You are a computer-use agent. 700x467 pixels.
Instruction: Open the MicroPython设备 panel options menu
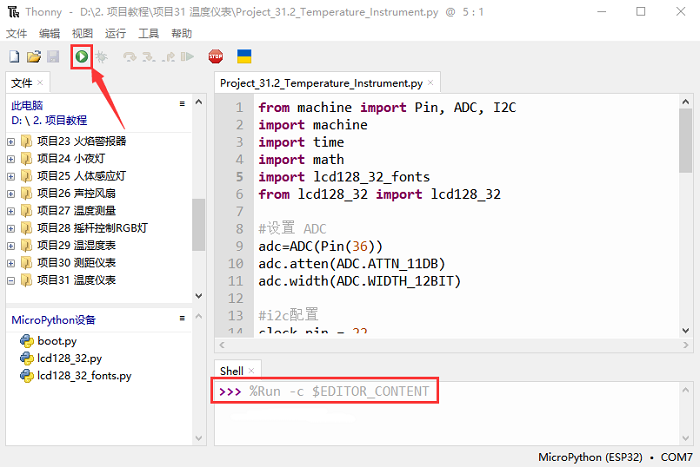[x=182, y=320]
